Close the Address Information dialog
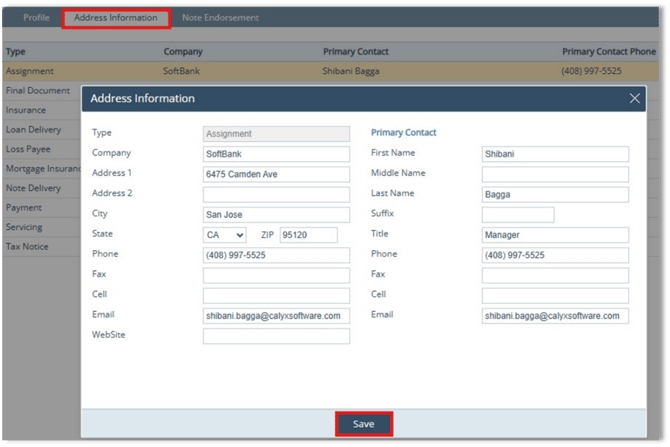The height and width of the screenshot is (447, 670). coord(634,99)
